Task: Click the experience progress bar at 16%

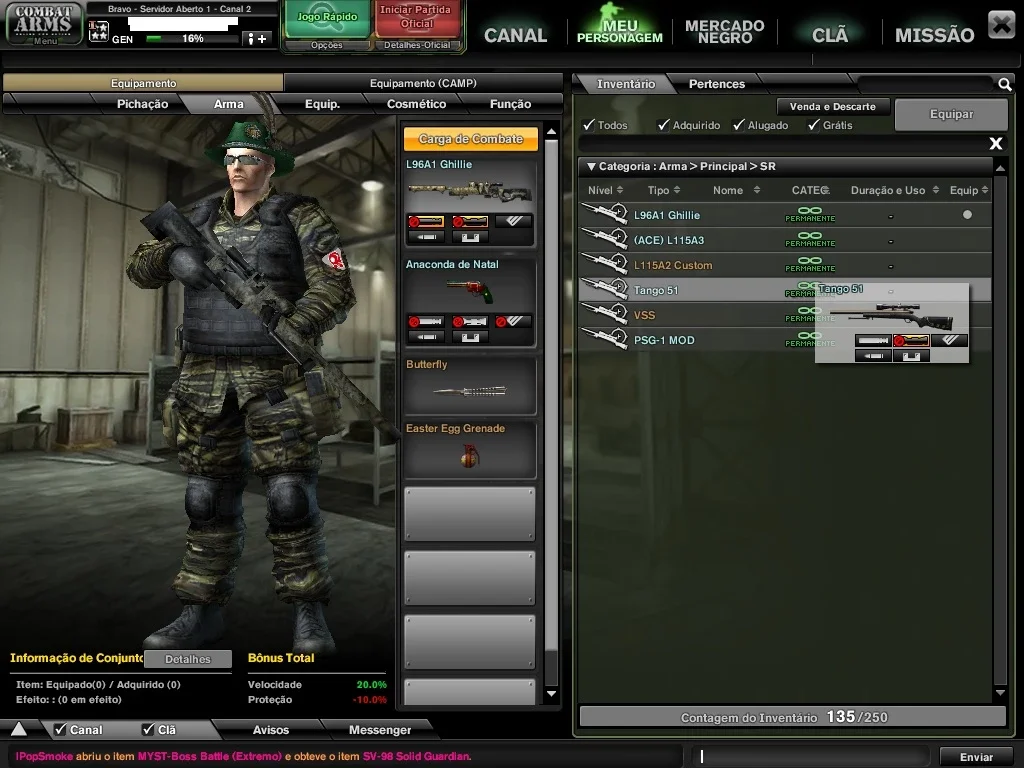Action: 192,39
